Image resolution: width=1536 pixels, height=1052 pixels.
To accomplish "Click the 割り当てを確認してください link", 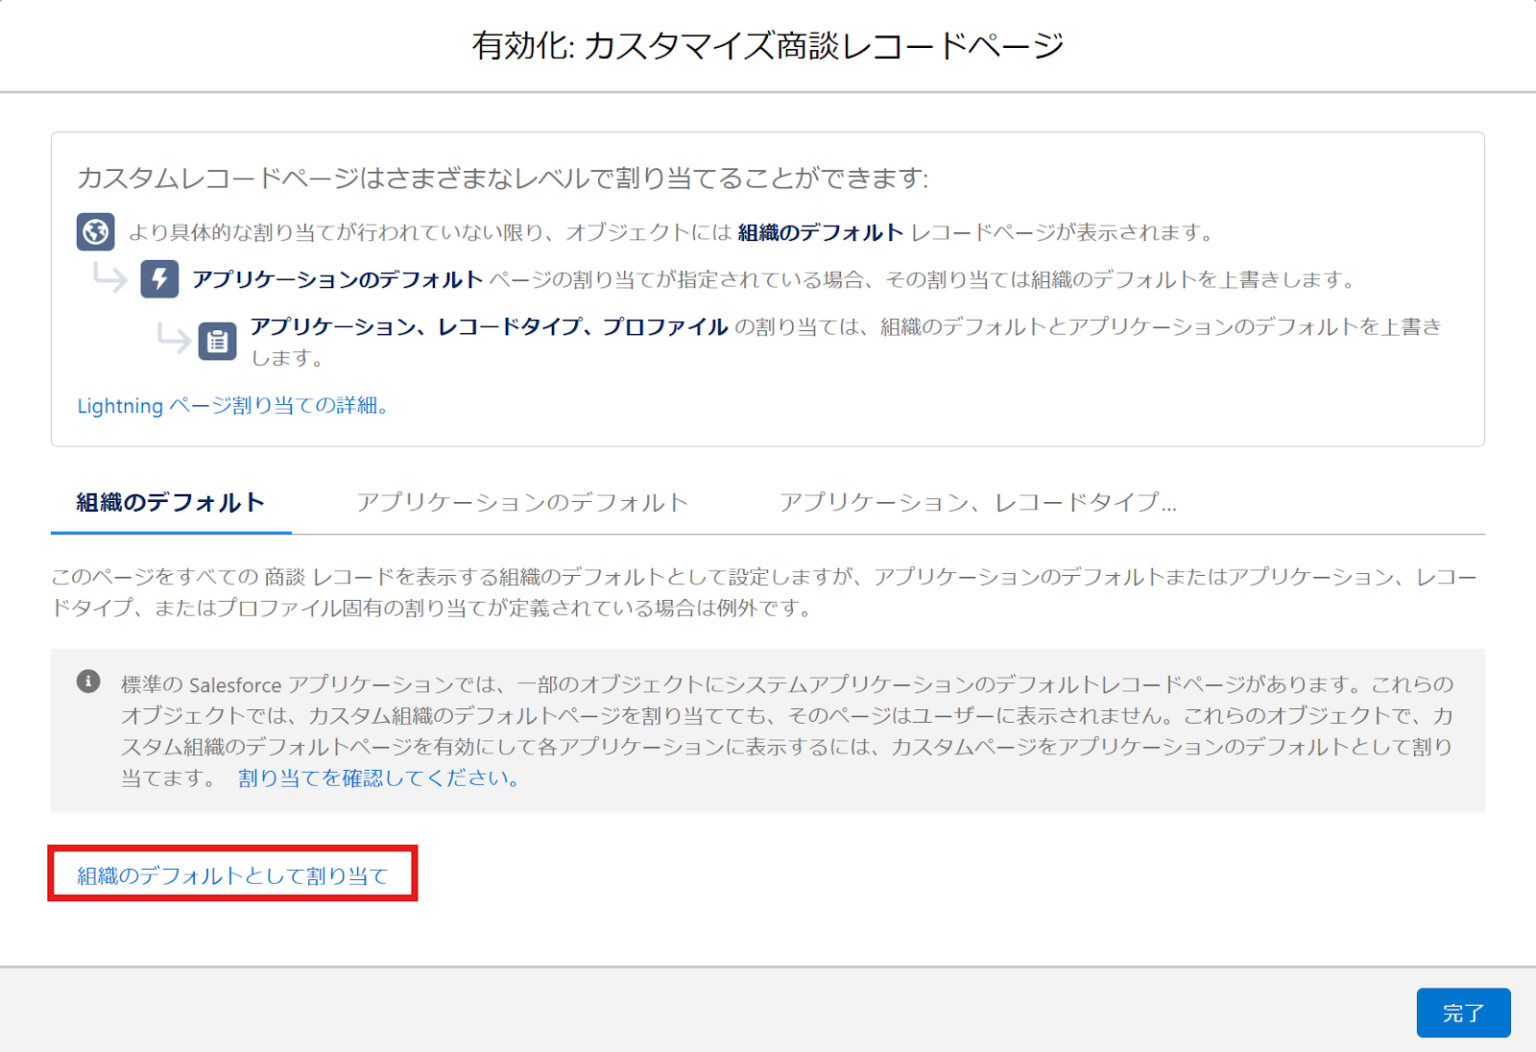I will point(377,779).
